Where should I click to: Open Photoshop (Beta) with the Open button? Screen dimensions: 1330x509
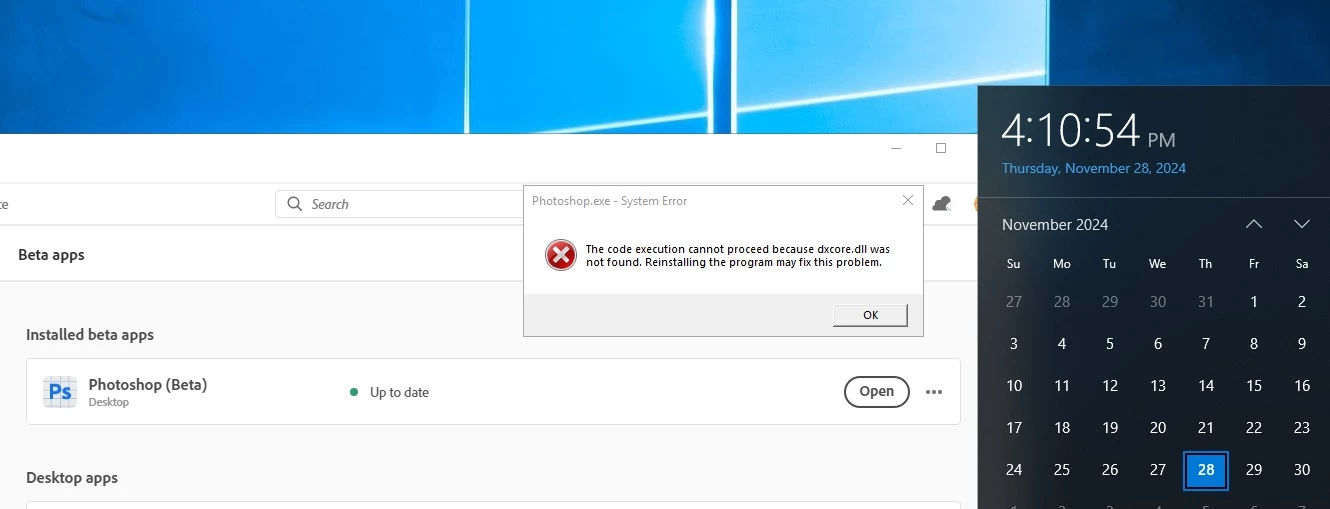coord(877,392)
